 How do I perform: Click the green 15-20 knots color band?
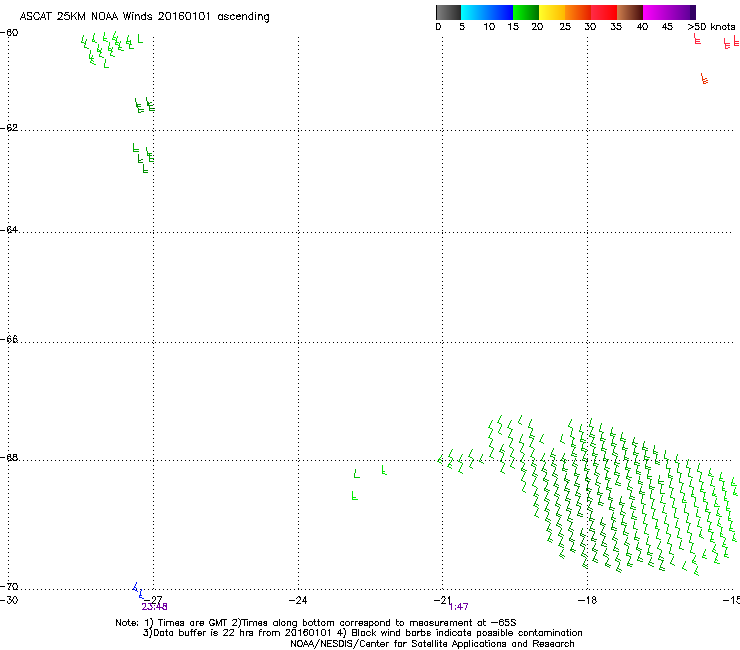click(526, 12)
